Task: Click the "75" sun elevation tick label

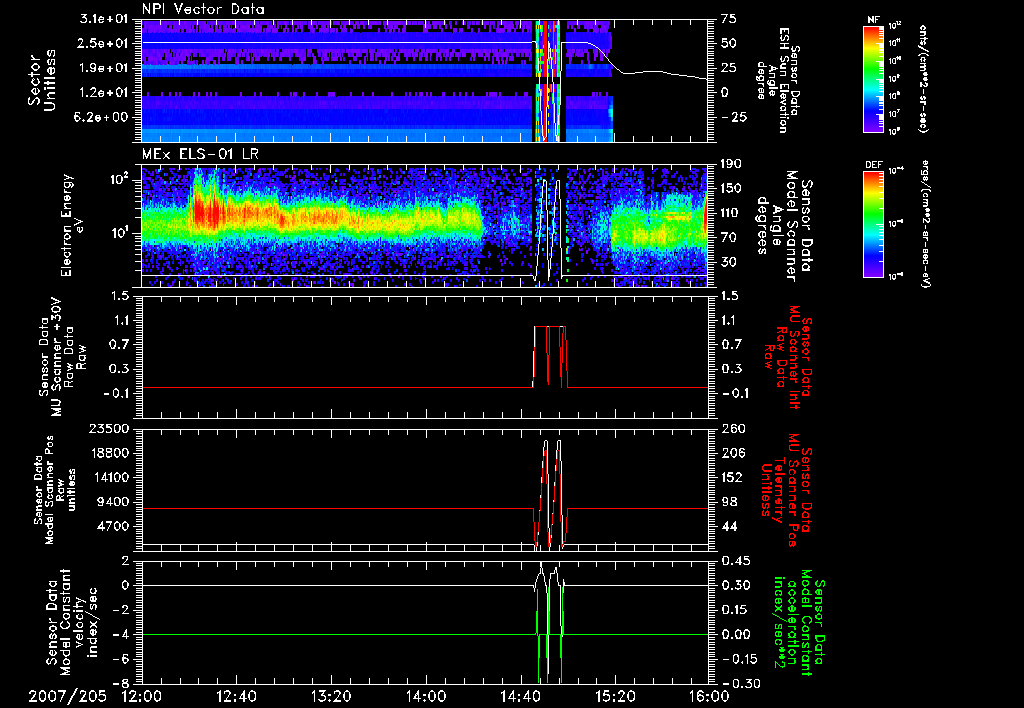Action: tap(728, 19)
